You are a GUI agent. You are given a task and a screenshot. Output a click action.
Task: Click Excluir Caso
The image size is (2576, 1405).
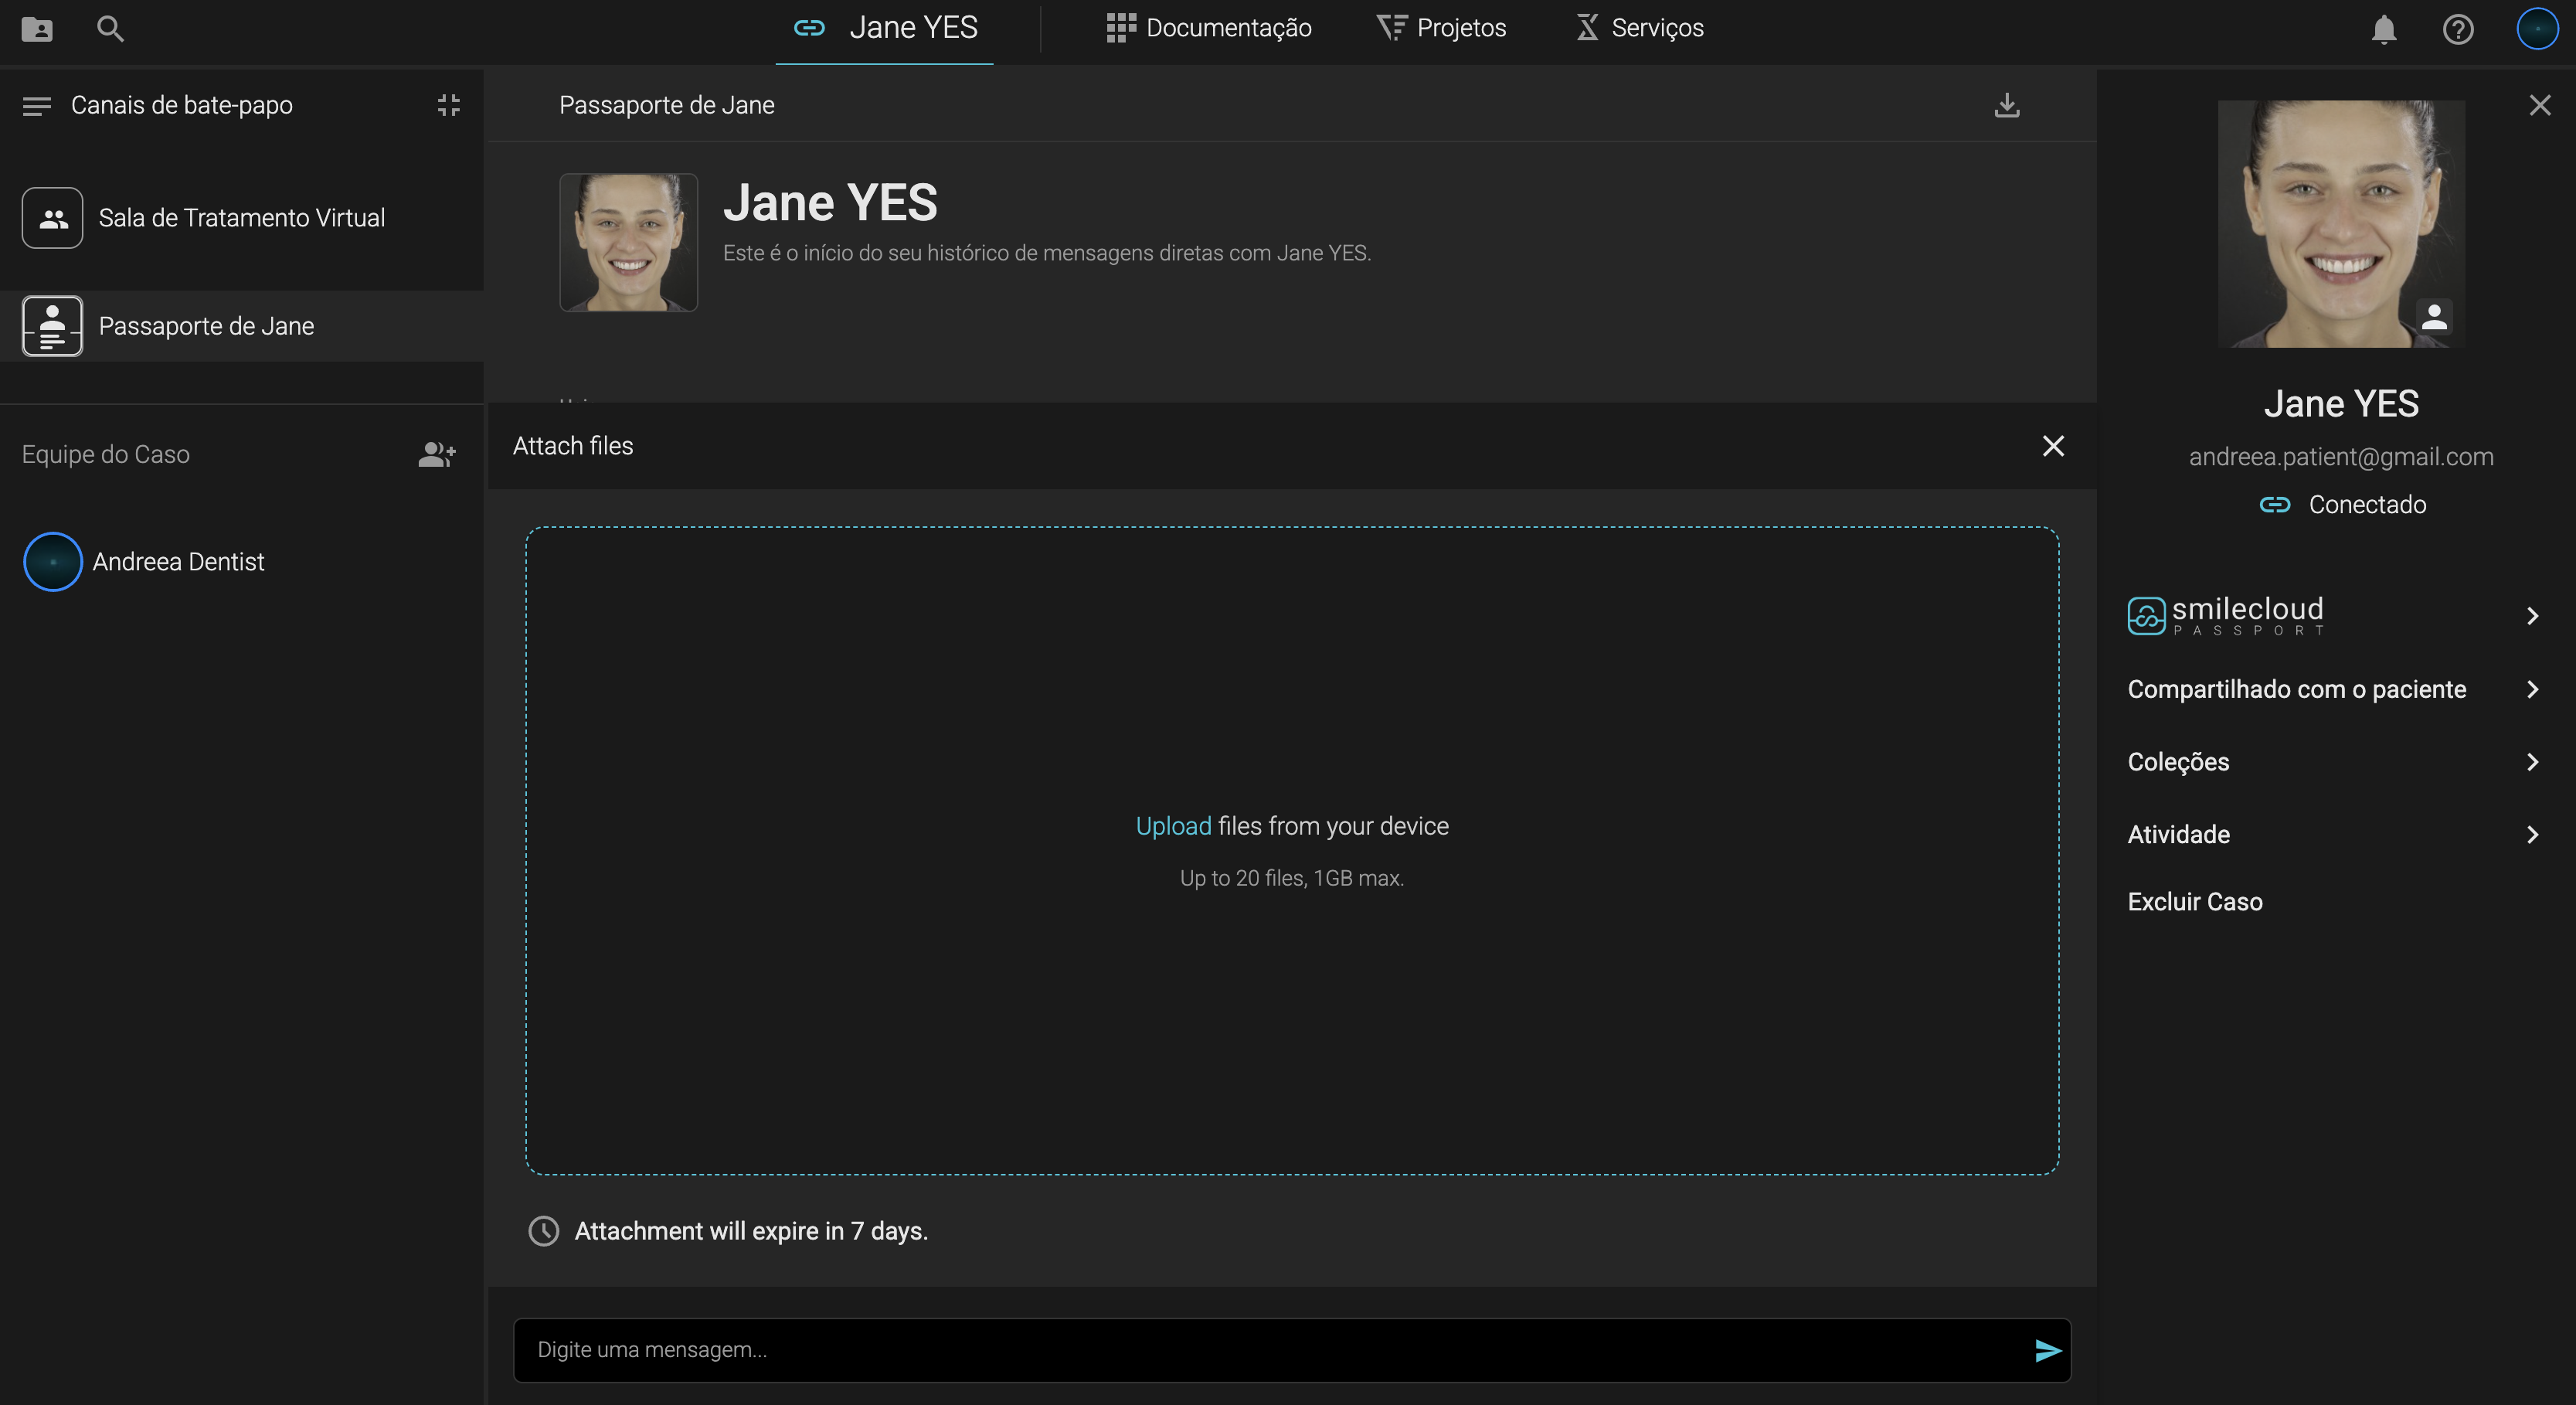[x=2194, y=902]
